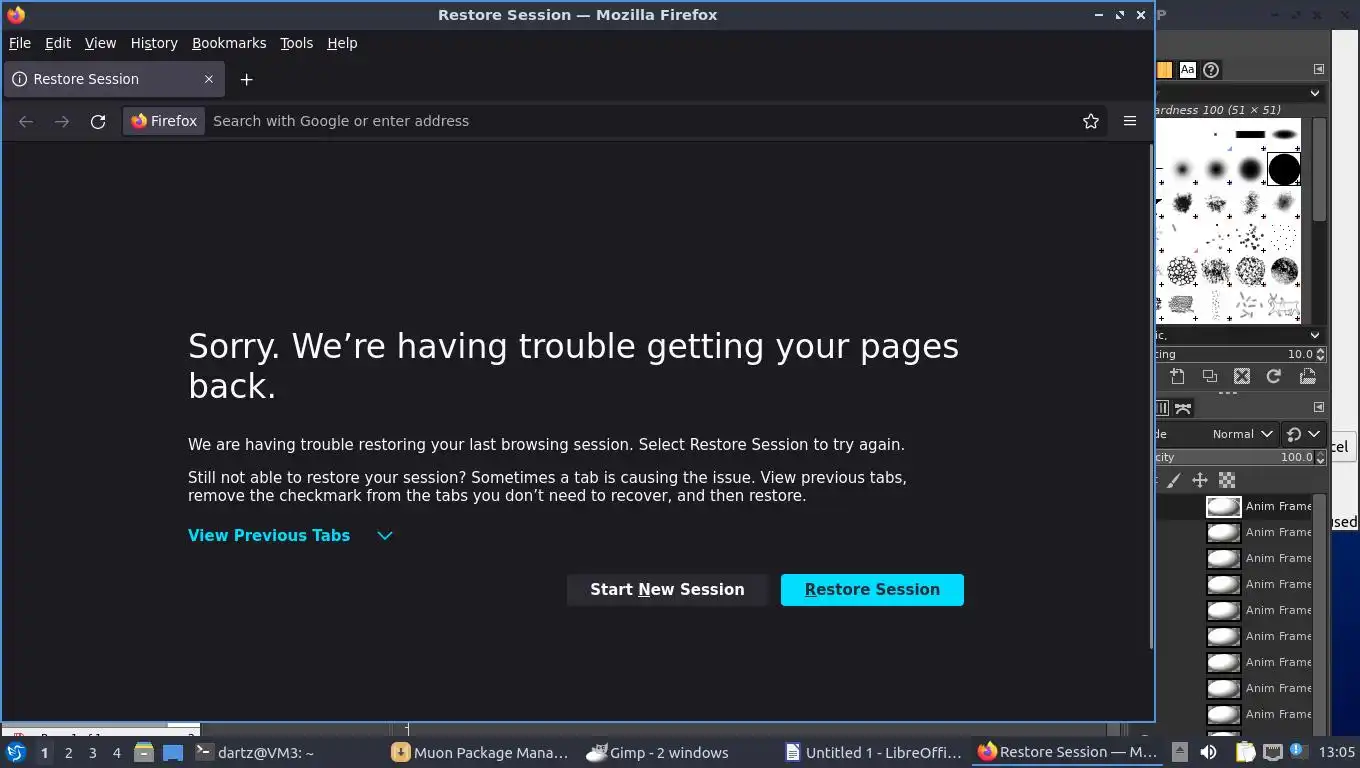Click the address bar search field
The image size is (1360, 768).
pyautogui.click(x=640, y=121)
